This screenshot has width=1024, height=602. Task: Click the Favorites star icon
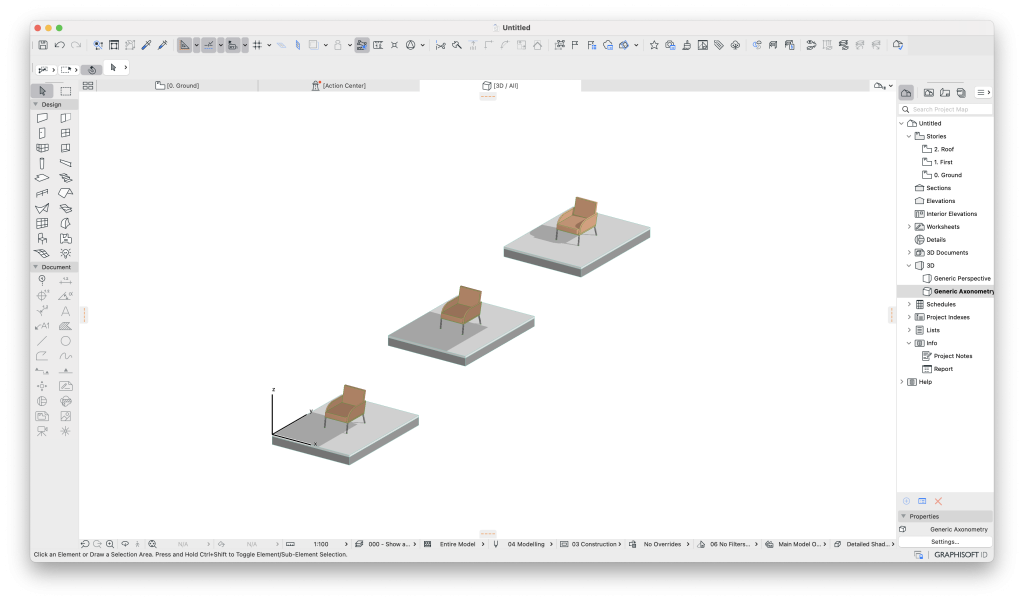click(654, 45)
